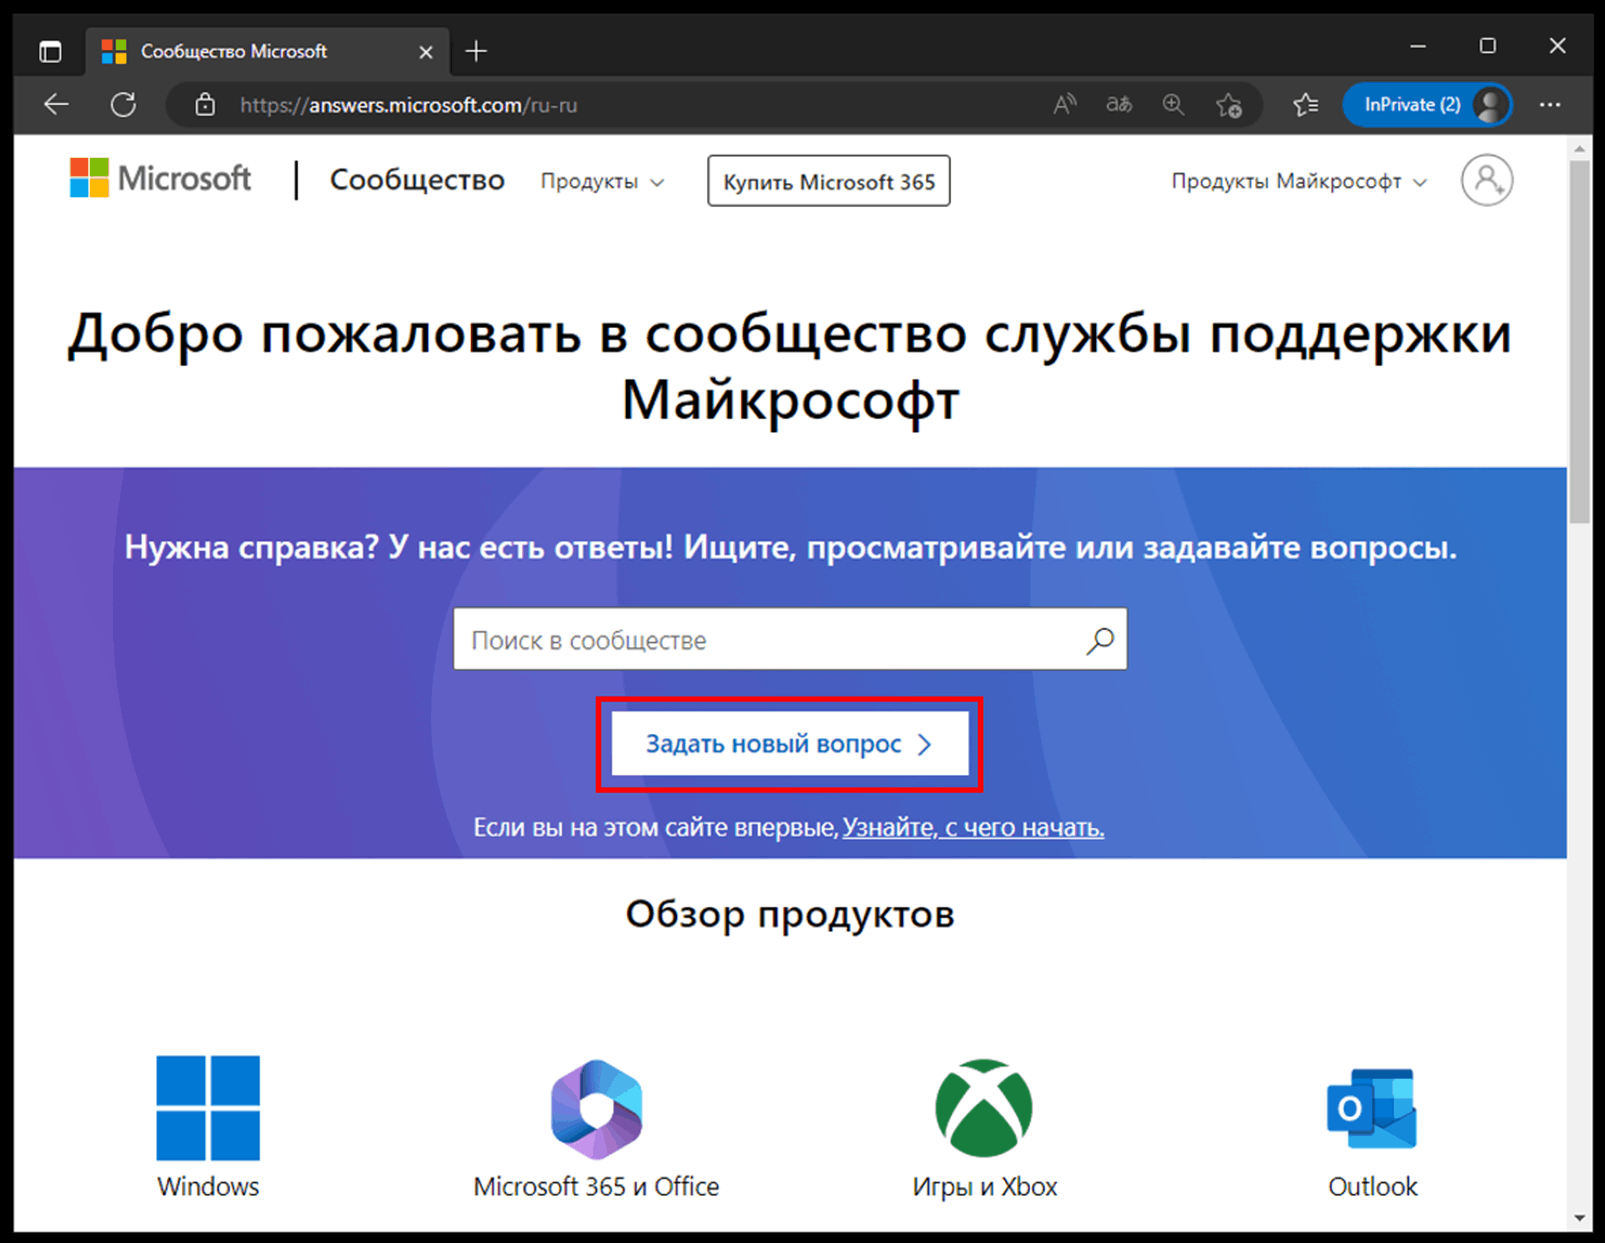Screen dimensions: 1605x1243
Task: Click the scrollbar down arrow
Action: point(1579,1218)
